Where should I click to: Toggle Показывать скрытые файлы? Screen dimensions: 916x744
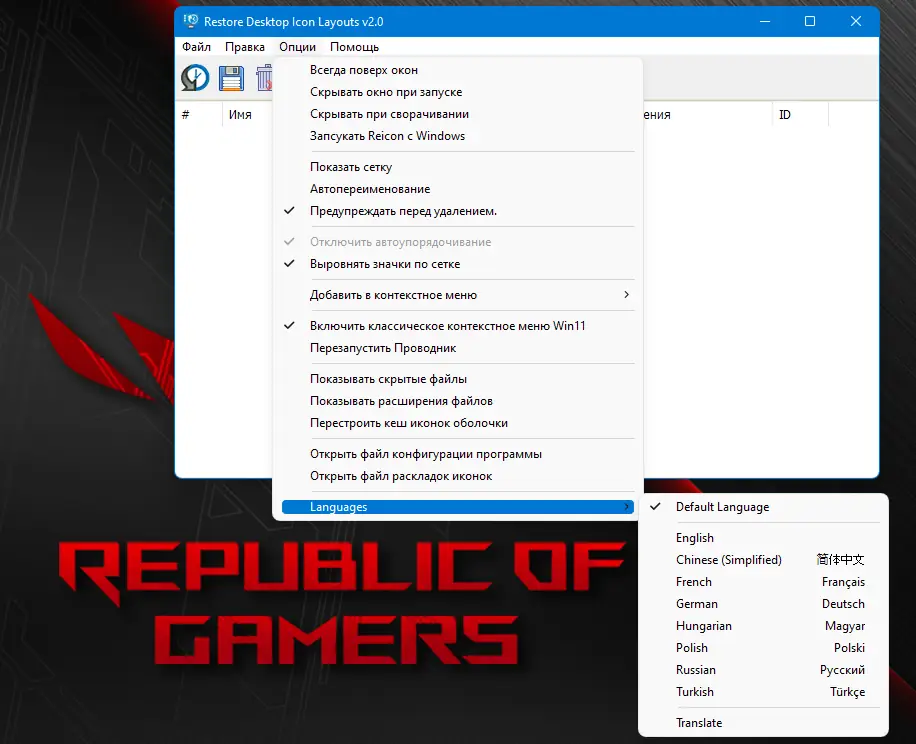(x=458, y=379)
